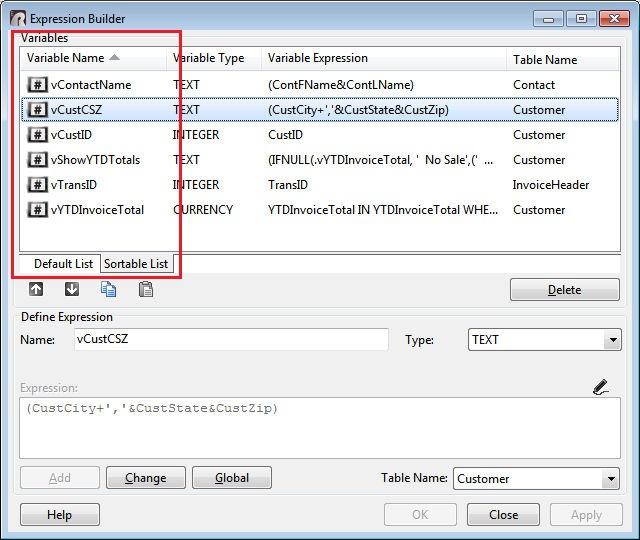Image resolution: width=640 pixels, height=540 pixels.
Task: Click the move variable up arrow icon
Action: 36,290
